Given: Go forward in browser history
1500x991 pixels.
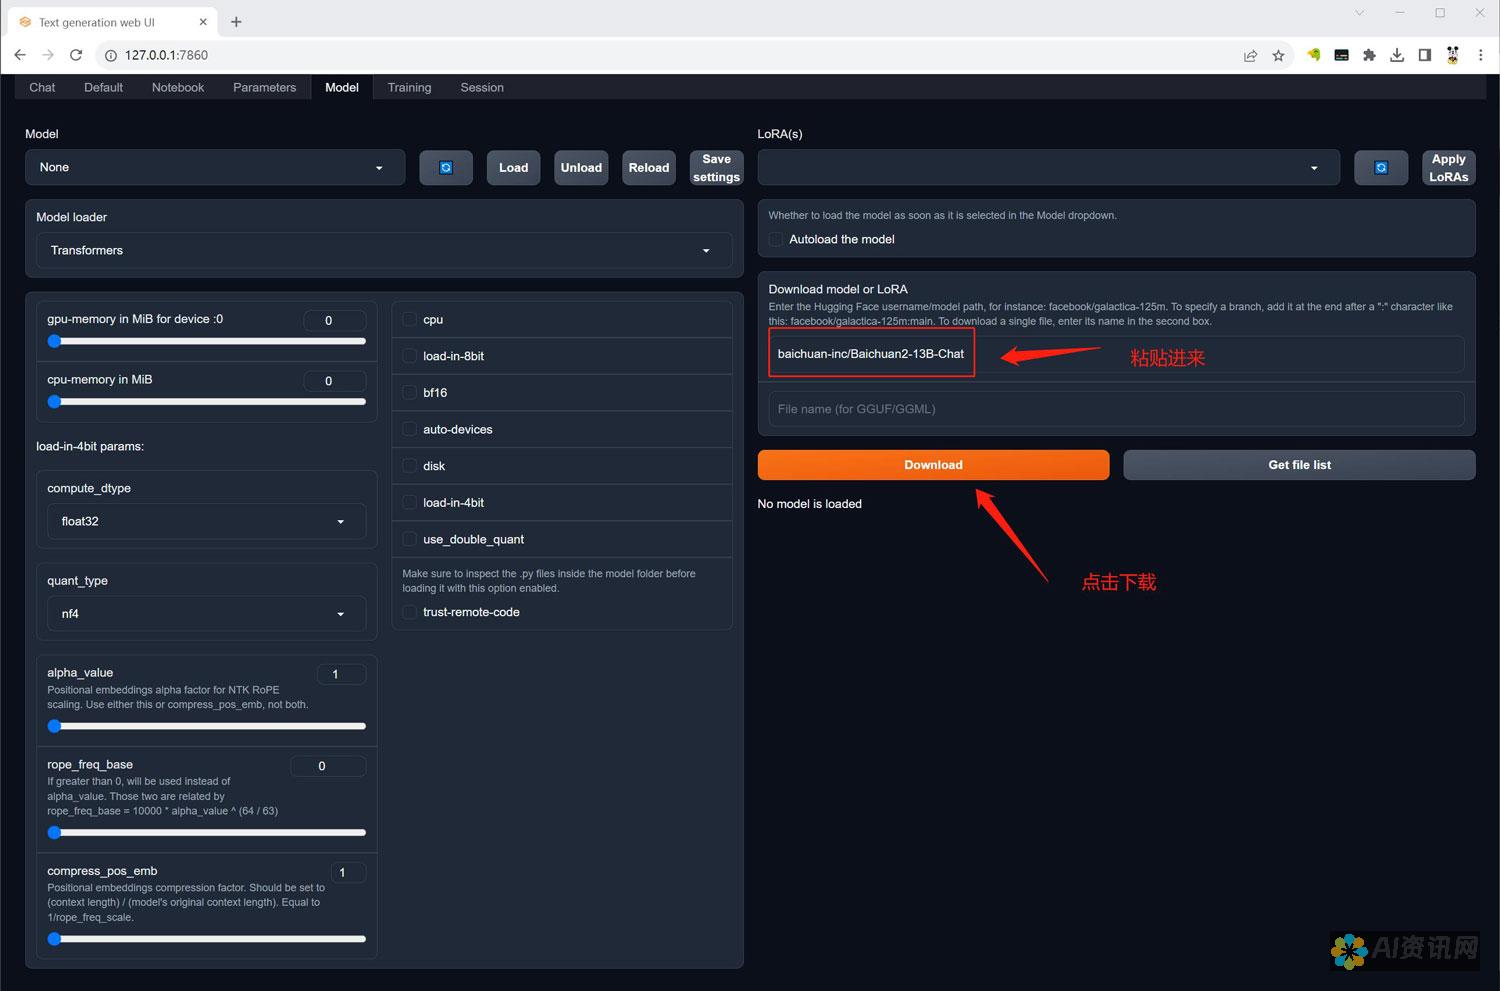Looking at the screenshot, I should click(48, 55).
